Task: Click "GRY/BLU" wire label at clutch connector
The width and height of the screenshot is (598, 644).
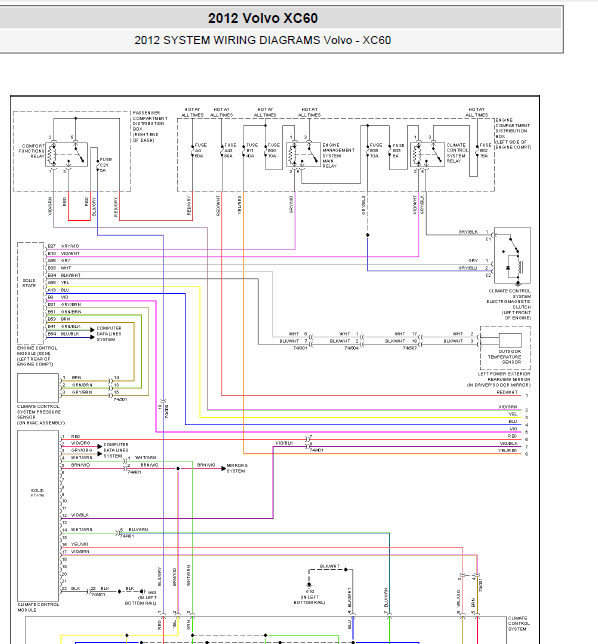Action: [x=468, y=268]
